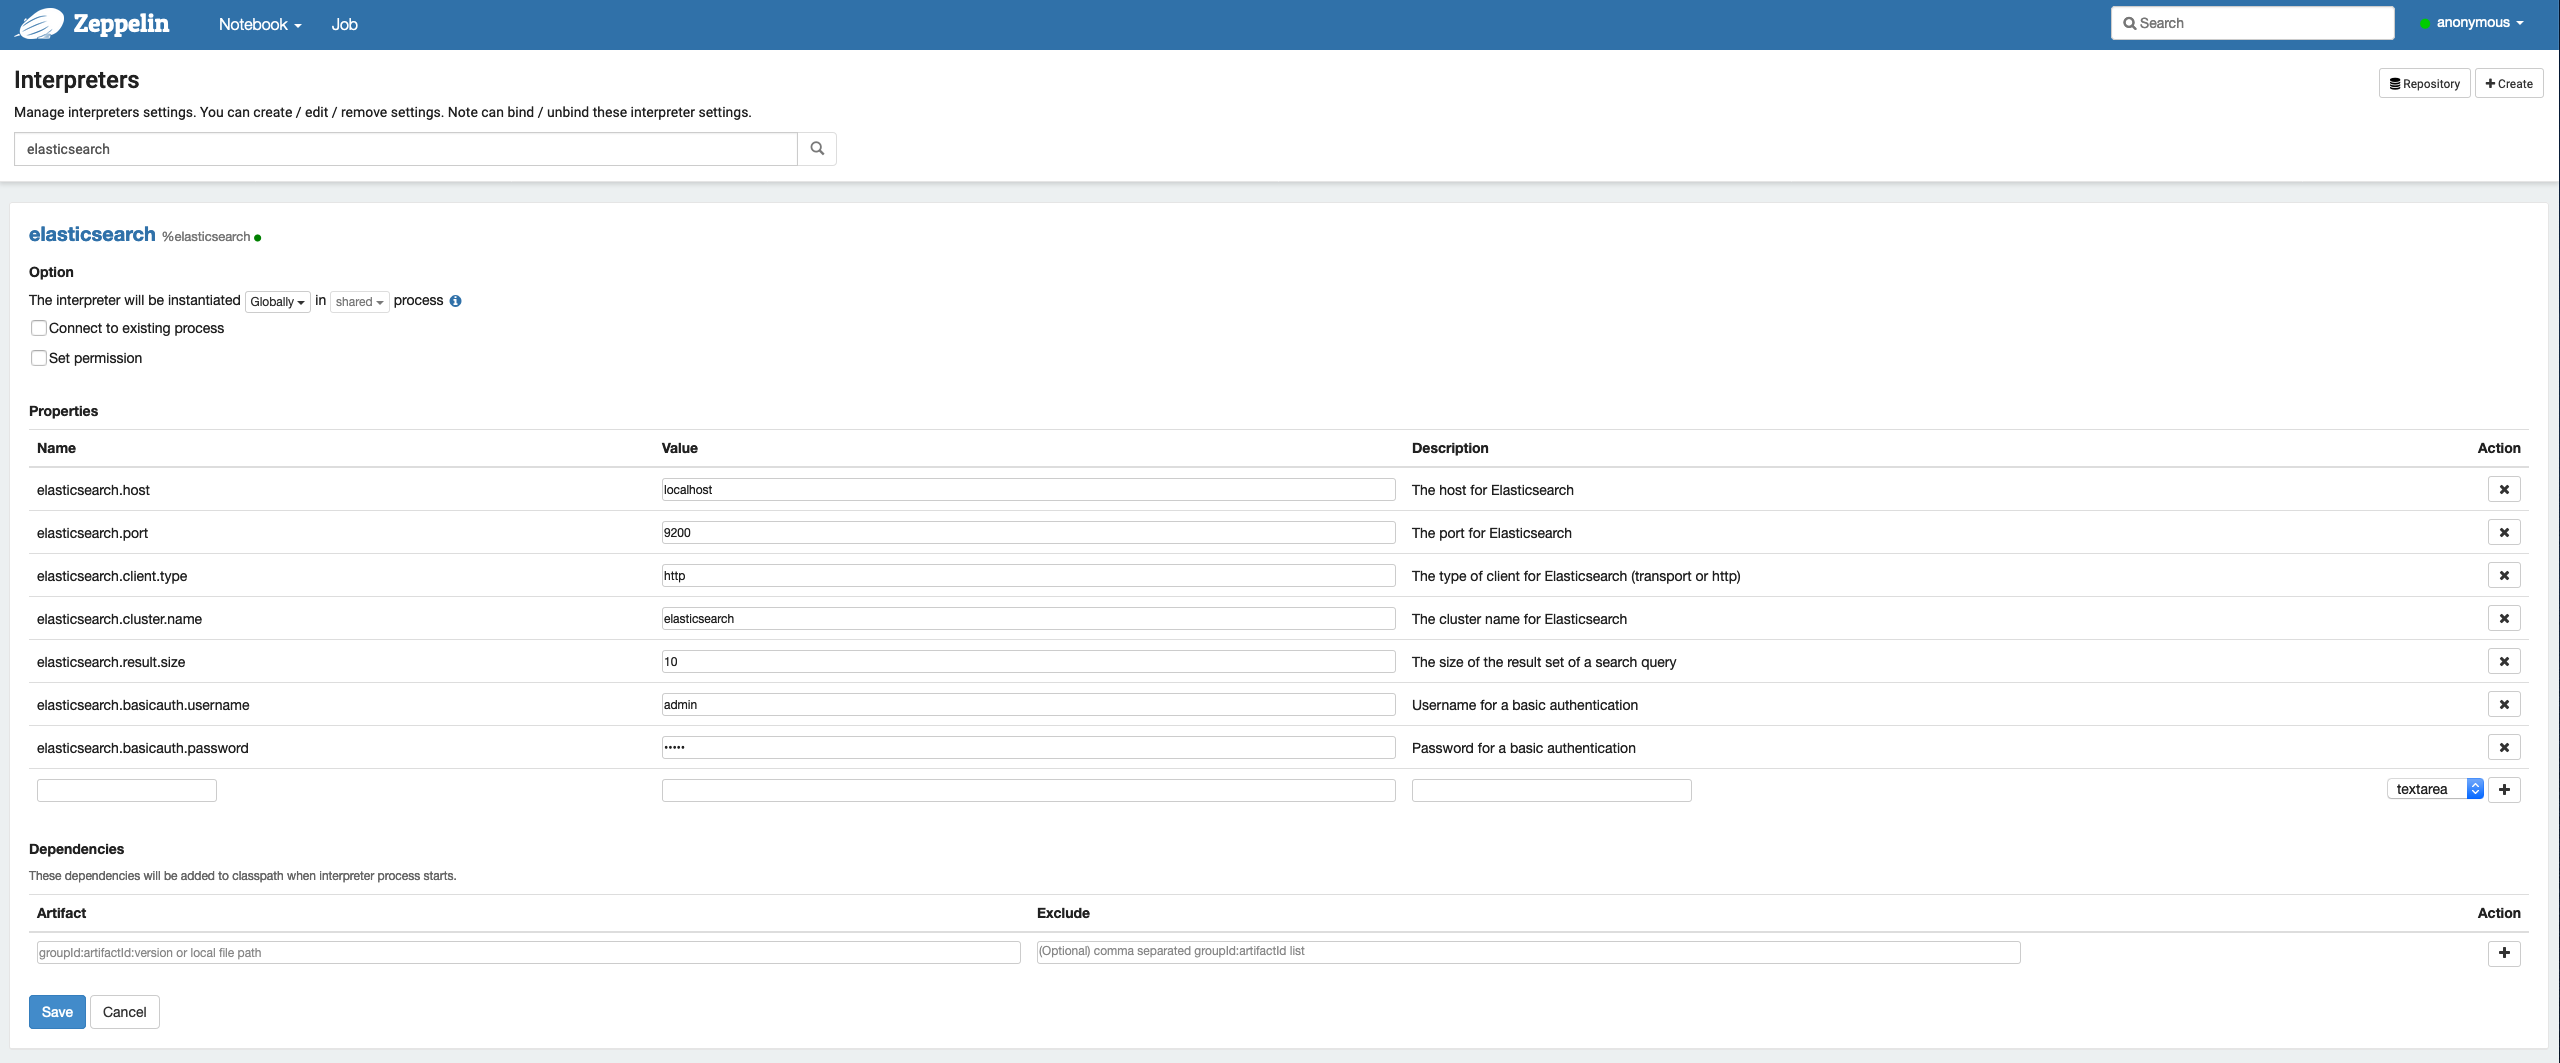Screen dimensions: 2560x1063
Task: Remove the elasticsearch.cluster.name property
Action: [x=2504, y=619]
